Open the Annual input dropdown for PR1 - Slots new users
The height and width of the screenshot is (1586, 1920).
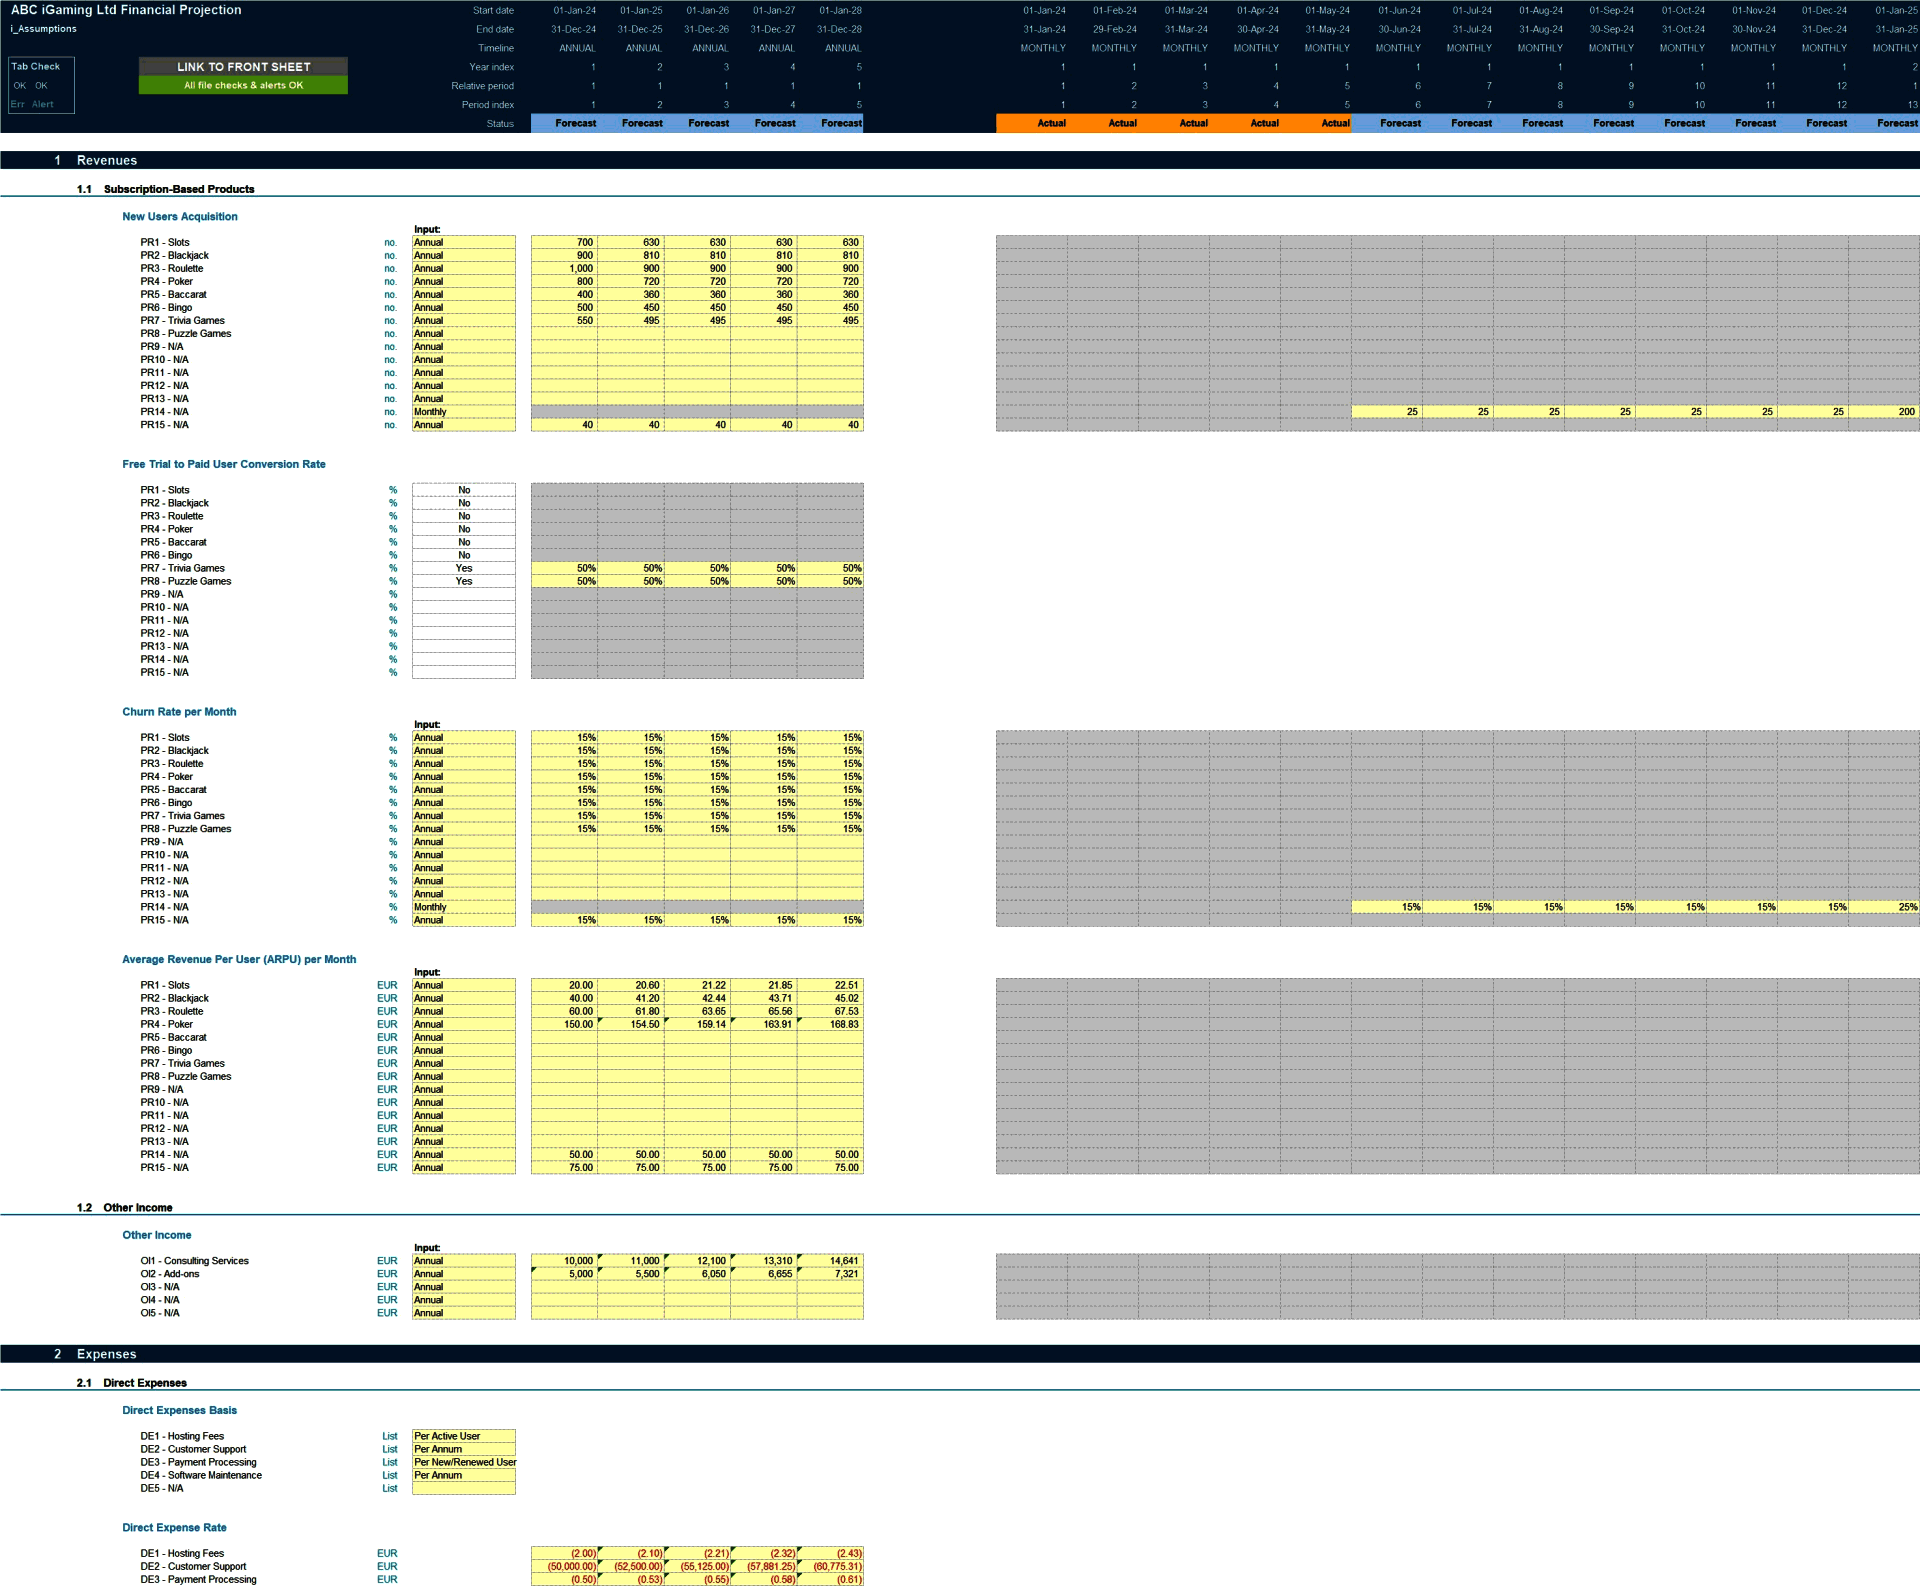pyautogui.click(x=464, y=242)
